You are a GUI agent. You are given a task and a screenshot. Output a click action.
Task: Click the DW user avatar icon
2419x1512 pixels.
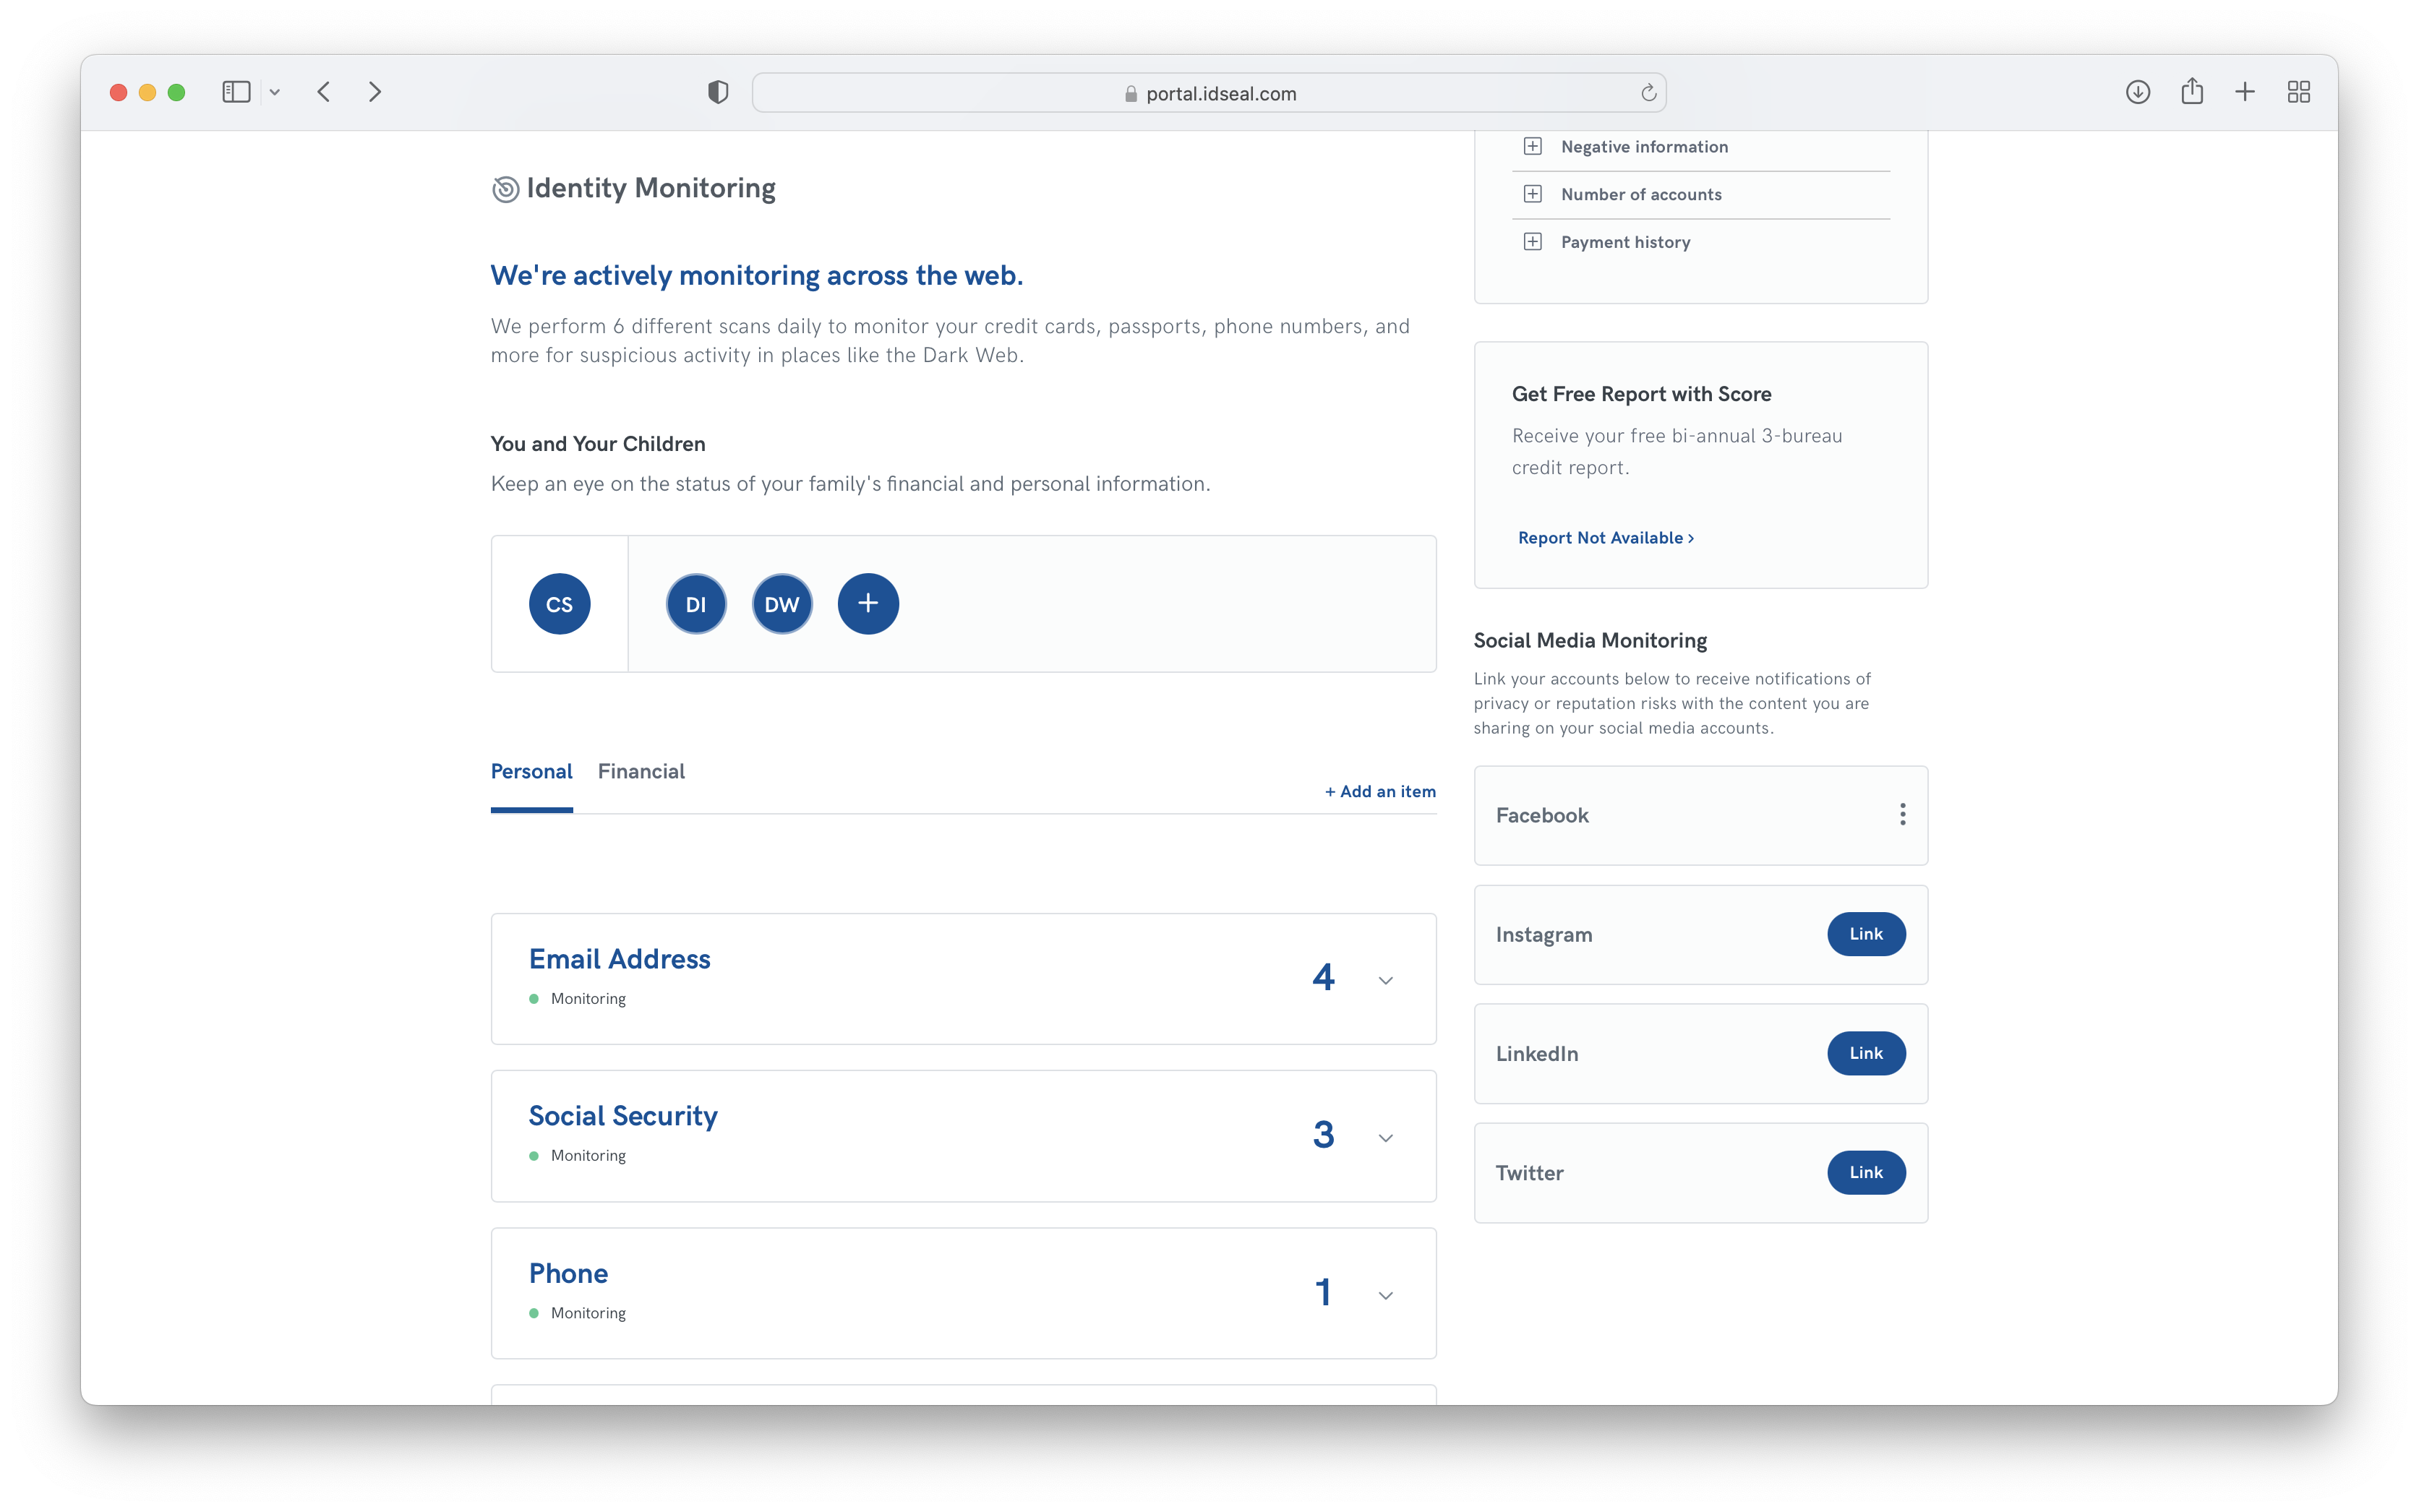[x=780, y=604]
